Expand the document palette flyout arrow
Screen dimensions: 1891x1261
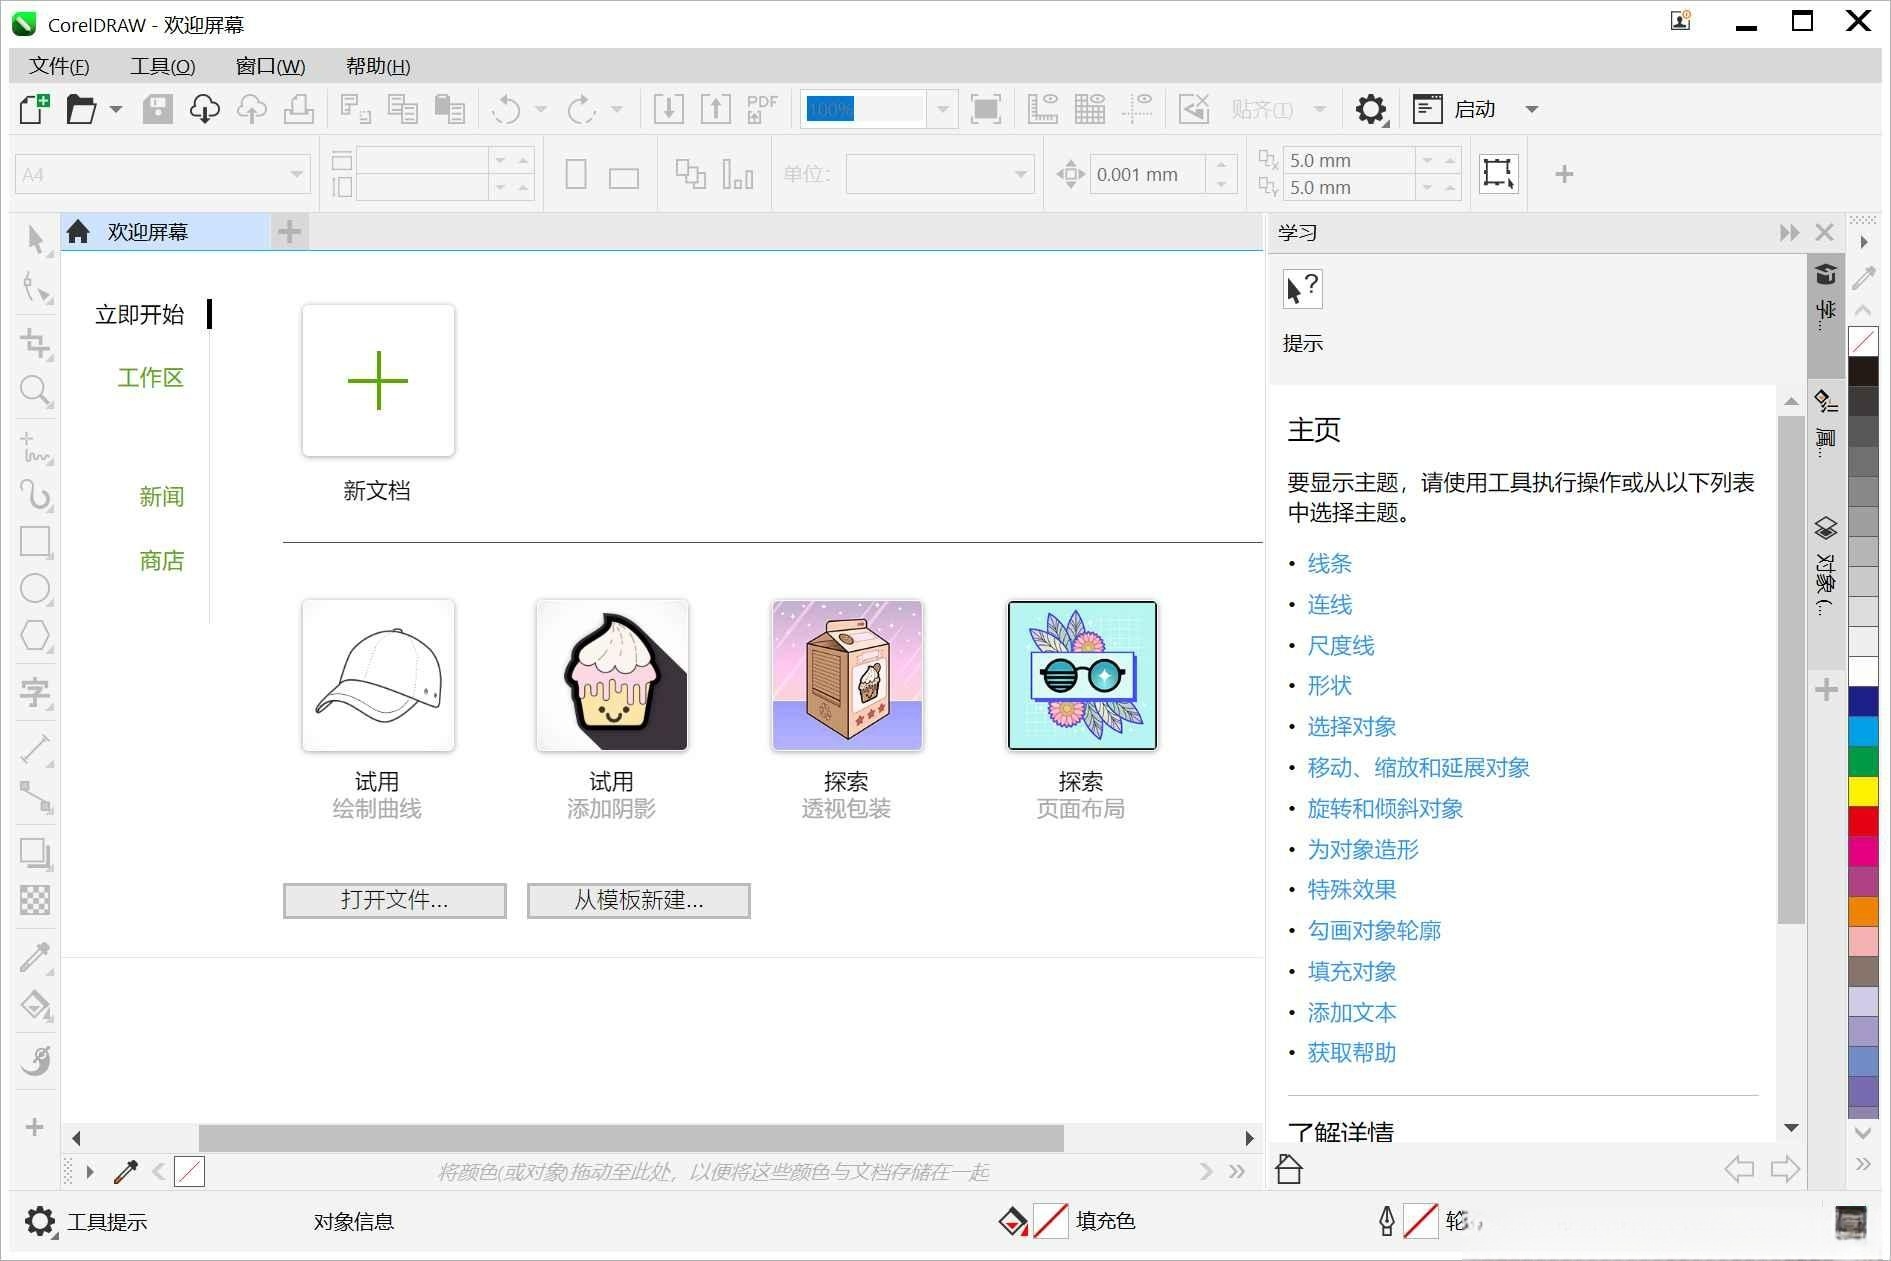click(x=90, y=1171)
